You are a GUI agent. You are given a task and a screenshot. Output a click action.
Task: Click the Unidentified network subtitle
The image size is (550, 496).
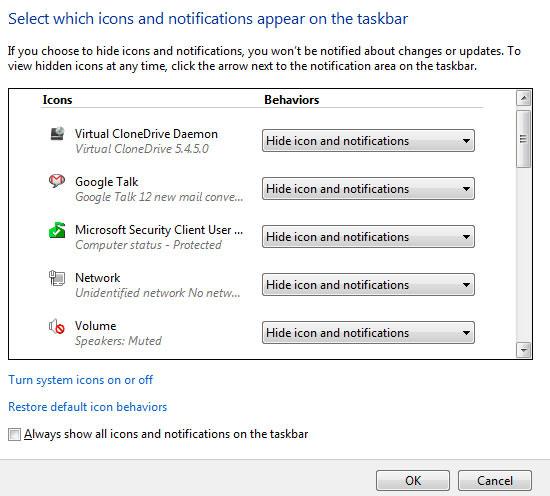pyautogui.click(x=158, y=293)
